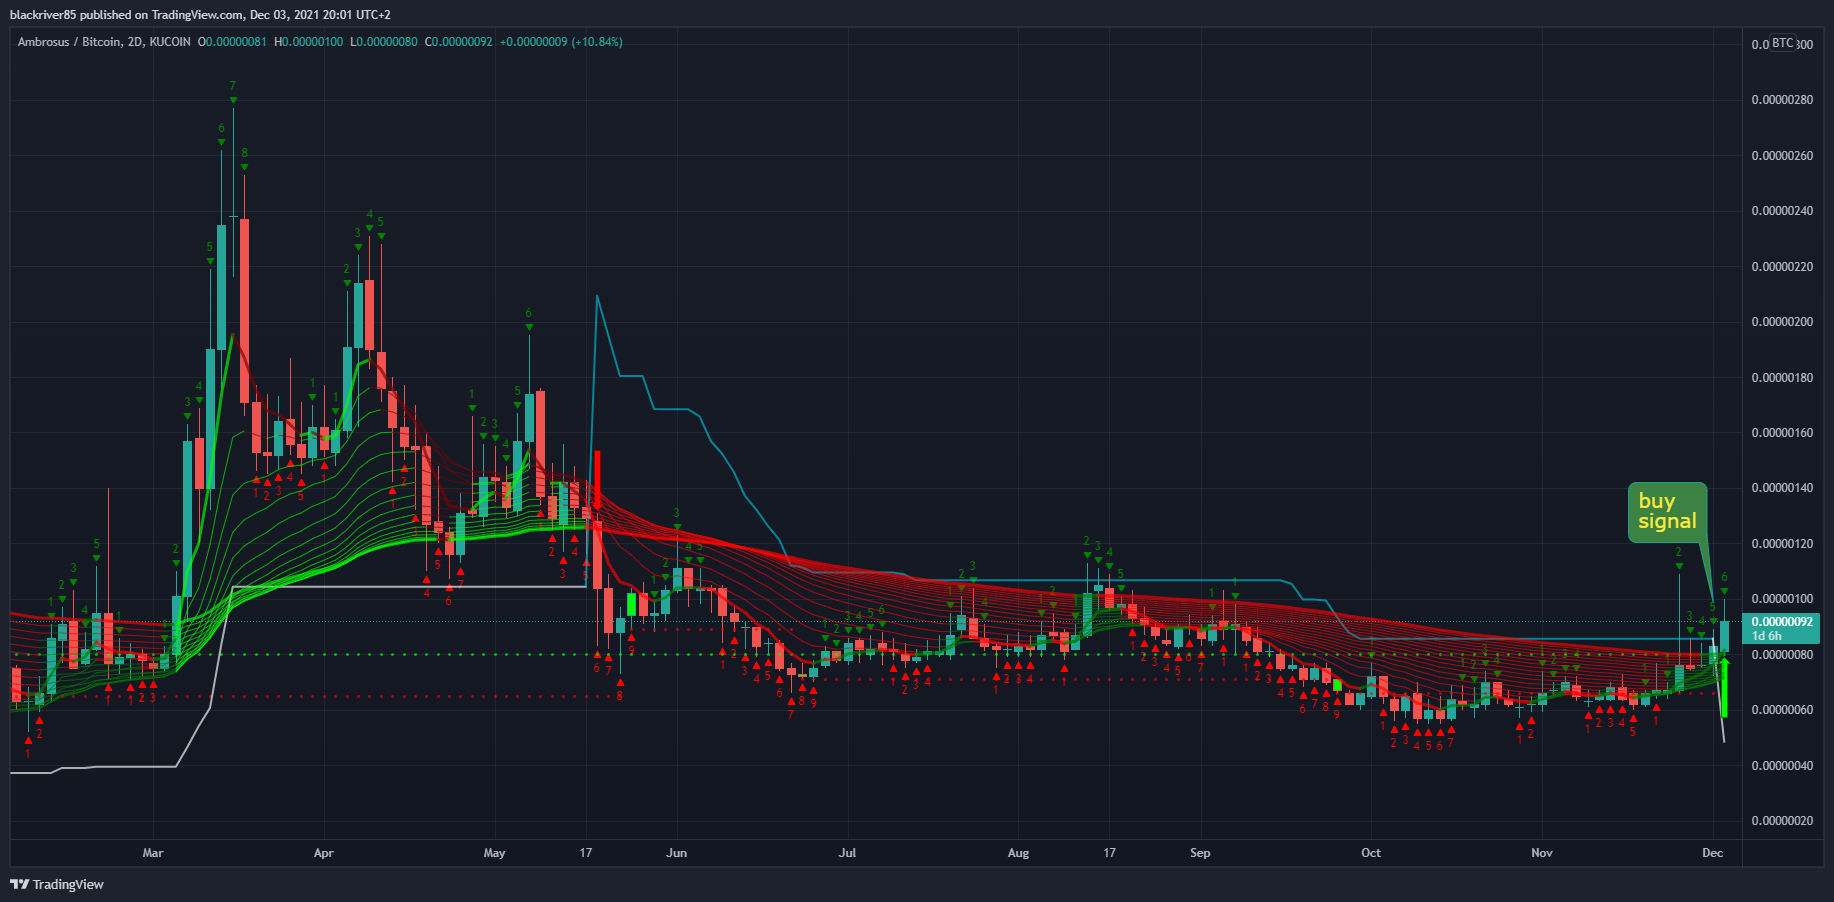
Task: Click the '17' date label between May and Jun
Action: click(x=586, y=853)
